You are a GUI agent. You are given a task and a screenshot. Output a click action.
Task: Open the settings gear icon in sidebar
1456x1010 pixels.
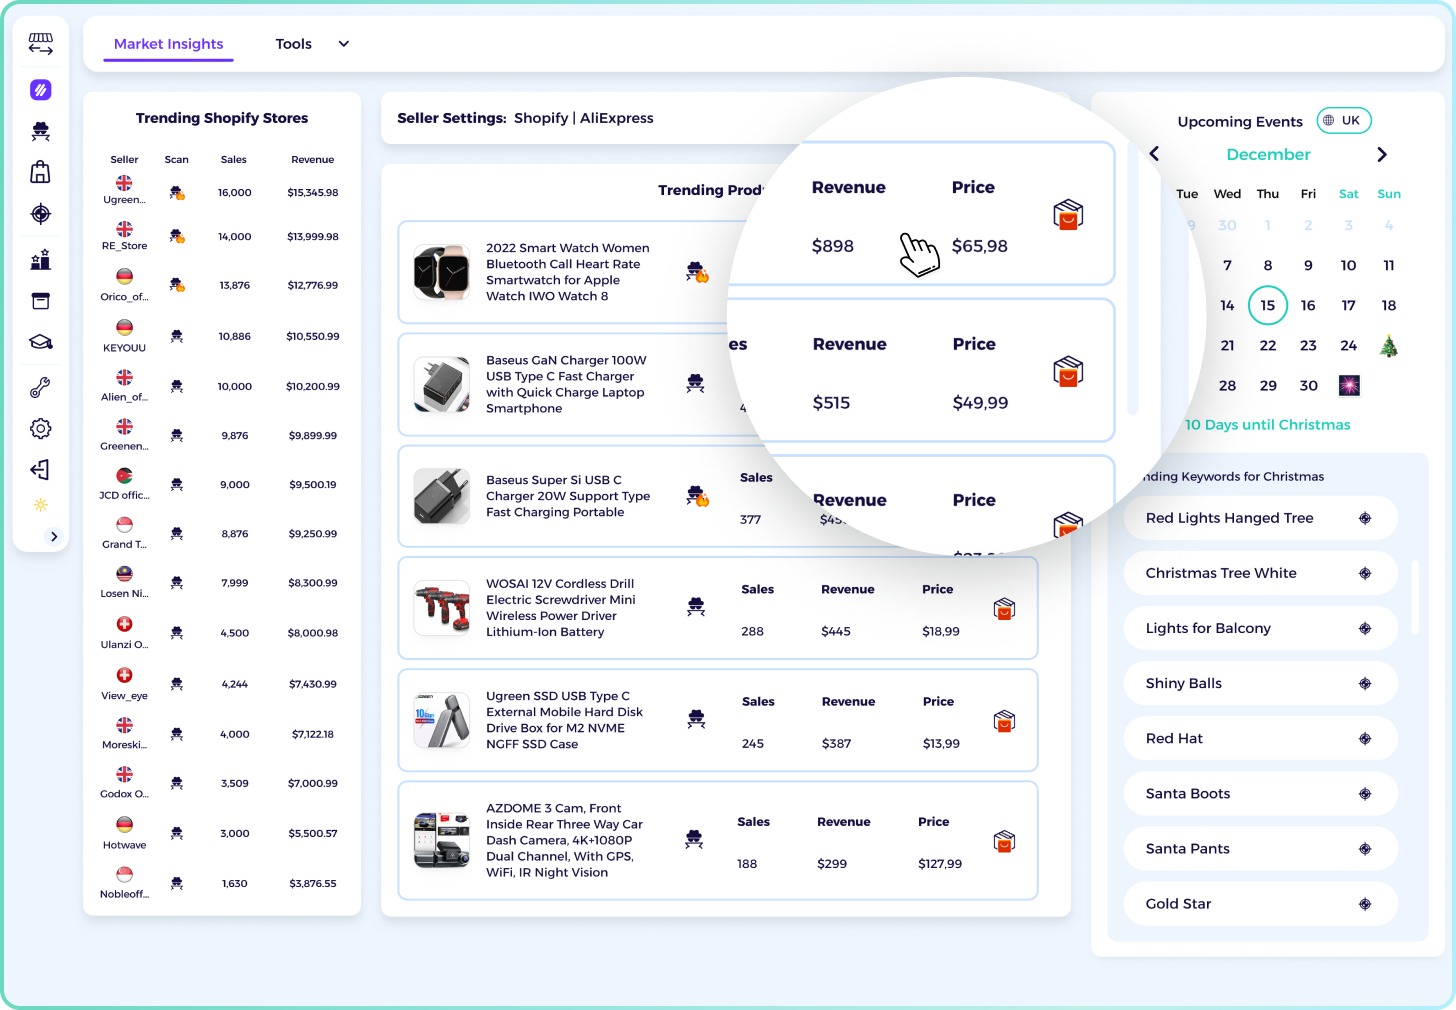(41, 428)
